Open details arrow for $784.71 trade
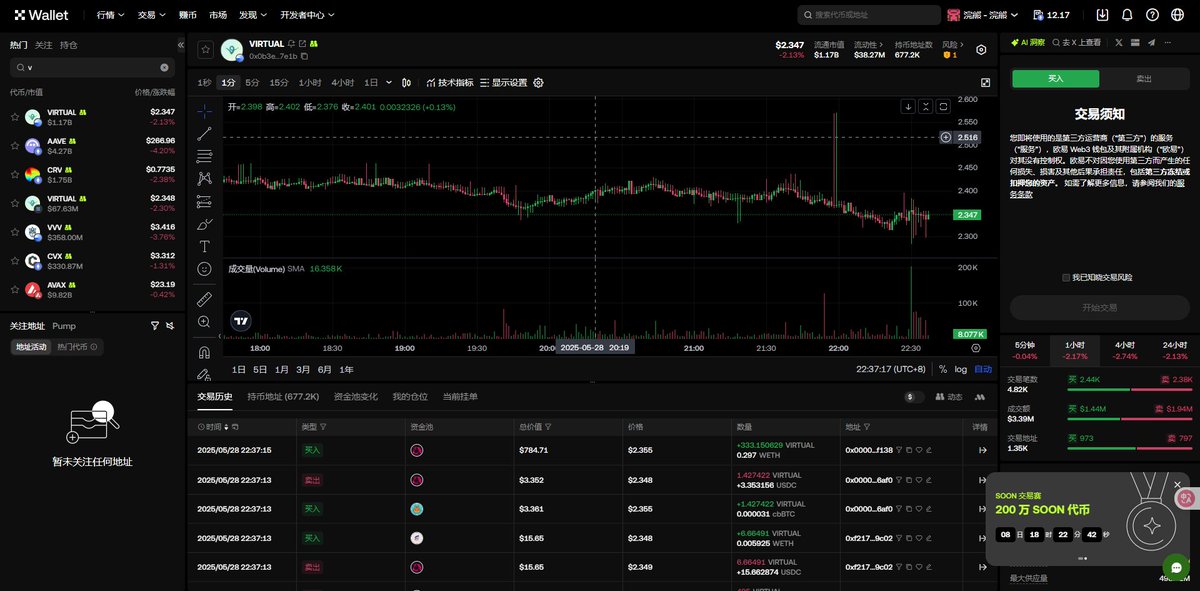Viewport: 1200px width, 591px height. [982, 451]
